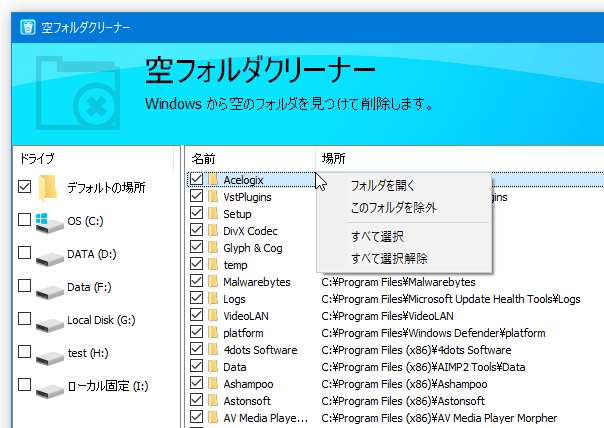Click the Data folder icon in the list
The height and width of the screenshot is (428, 604).
213,366
